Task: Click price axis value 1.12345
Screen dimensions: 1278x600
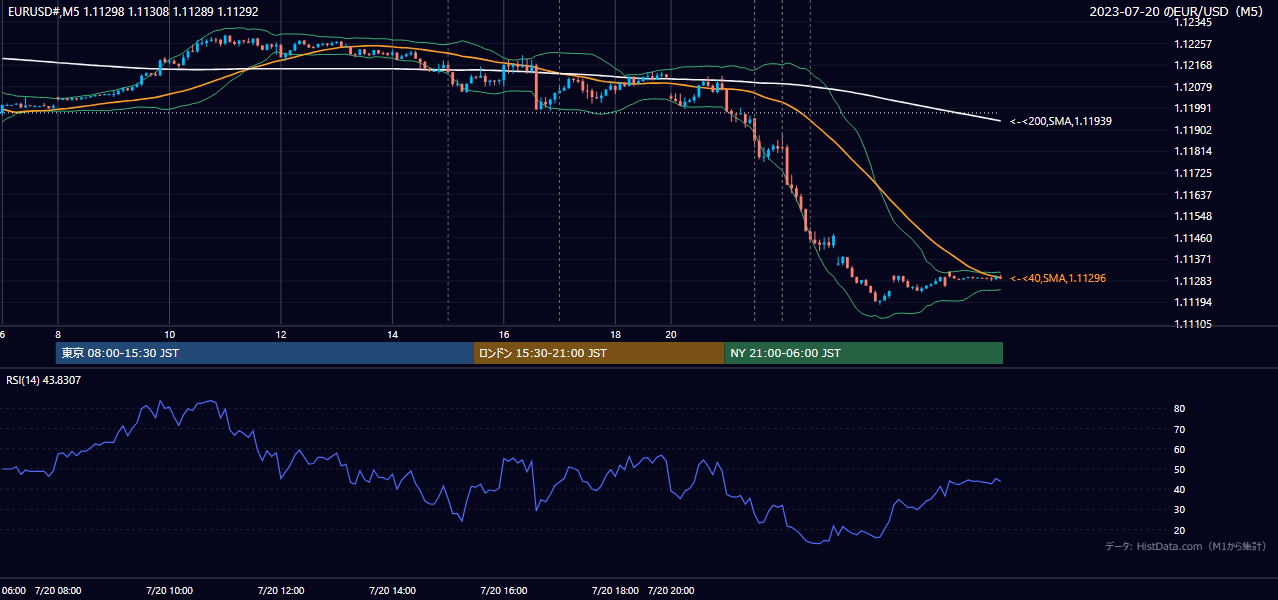Action: 1192,22
